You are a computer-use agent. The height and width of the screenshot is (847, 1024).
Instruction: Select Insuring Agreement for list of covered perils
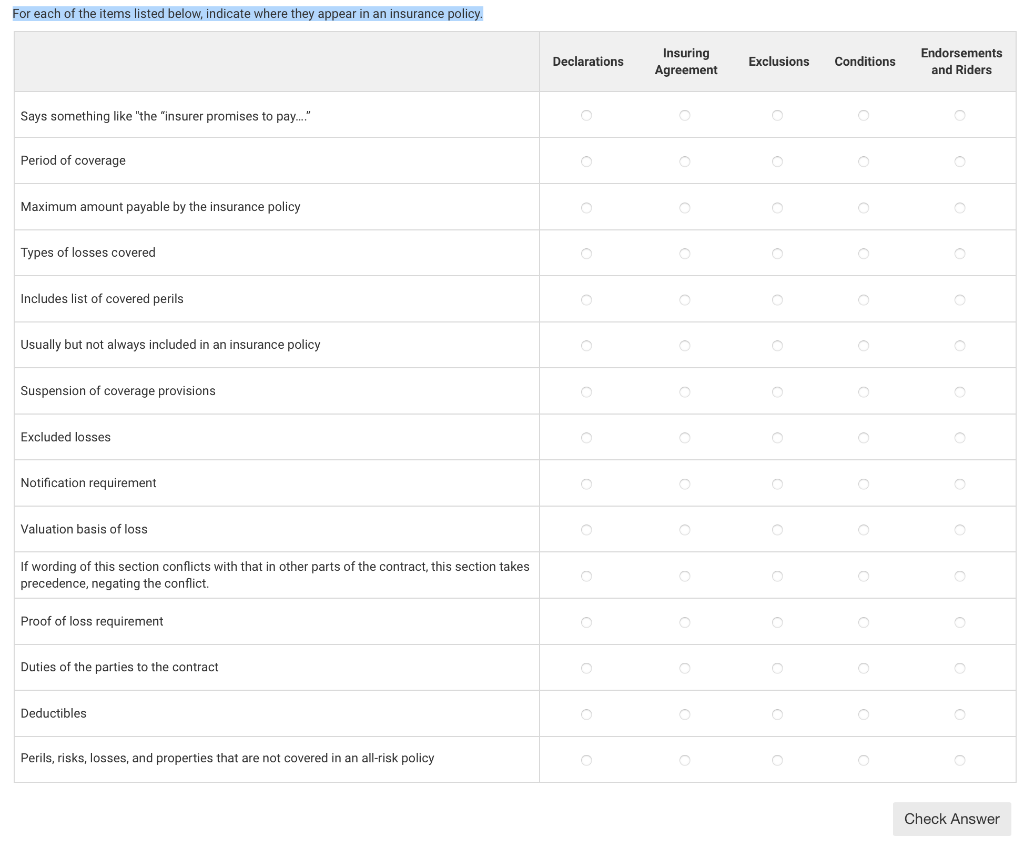click(685, 299)
